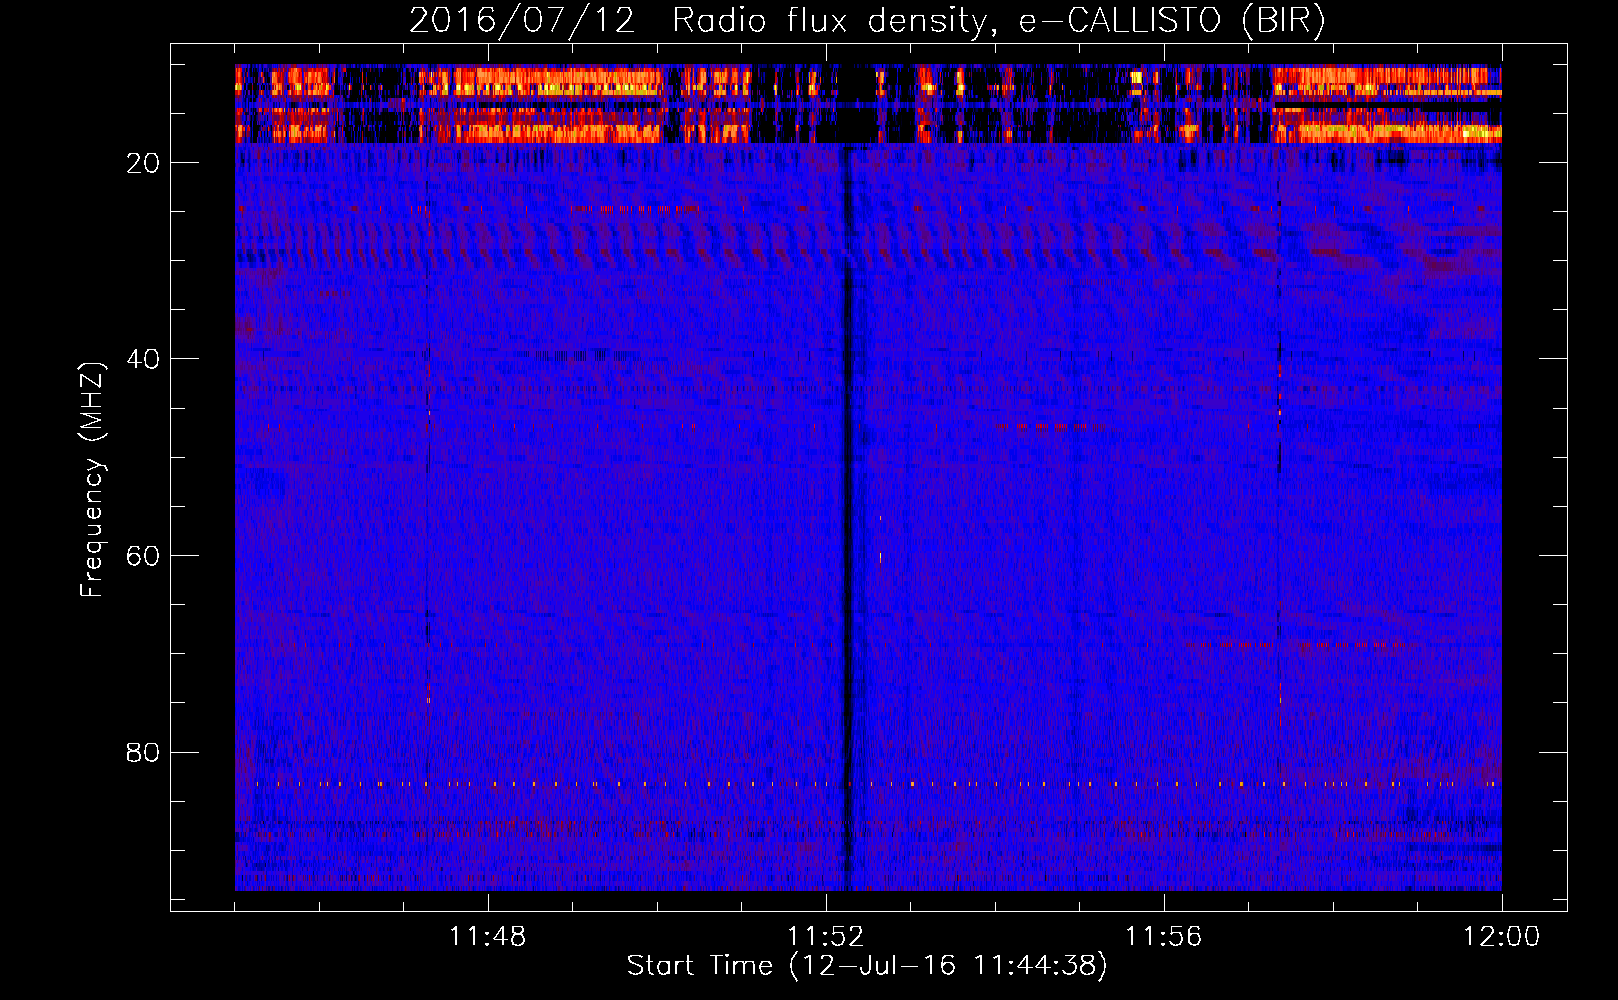Click the dark vertical stripe near 11:52

tap(848, 518)
